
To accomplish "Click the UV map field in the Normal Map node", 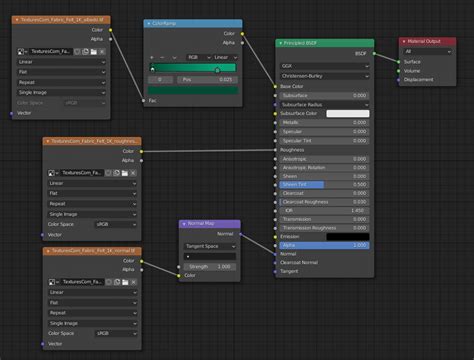I will tap(210, 257).
